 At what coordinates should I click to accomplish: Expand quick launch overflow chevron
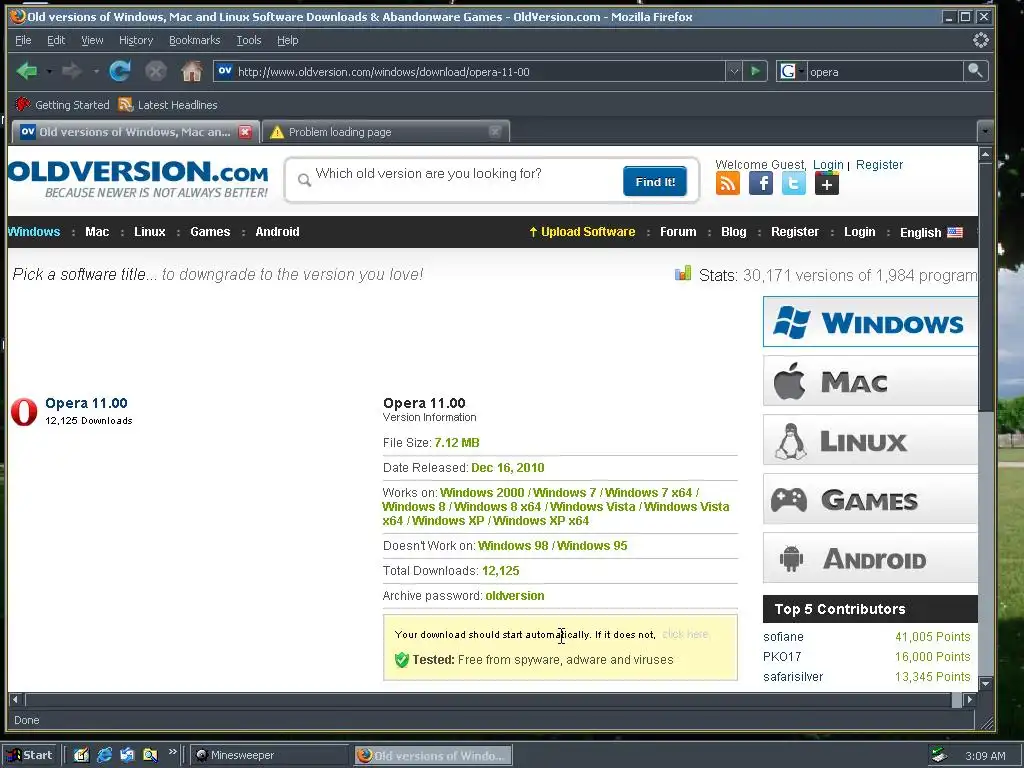coord(172,752)
